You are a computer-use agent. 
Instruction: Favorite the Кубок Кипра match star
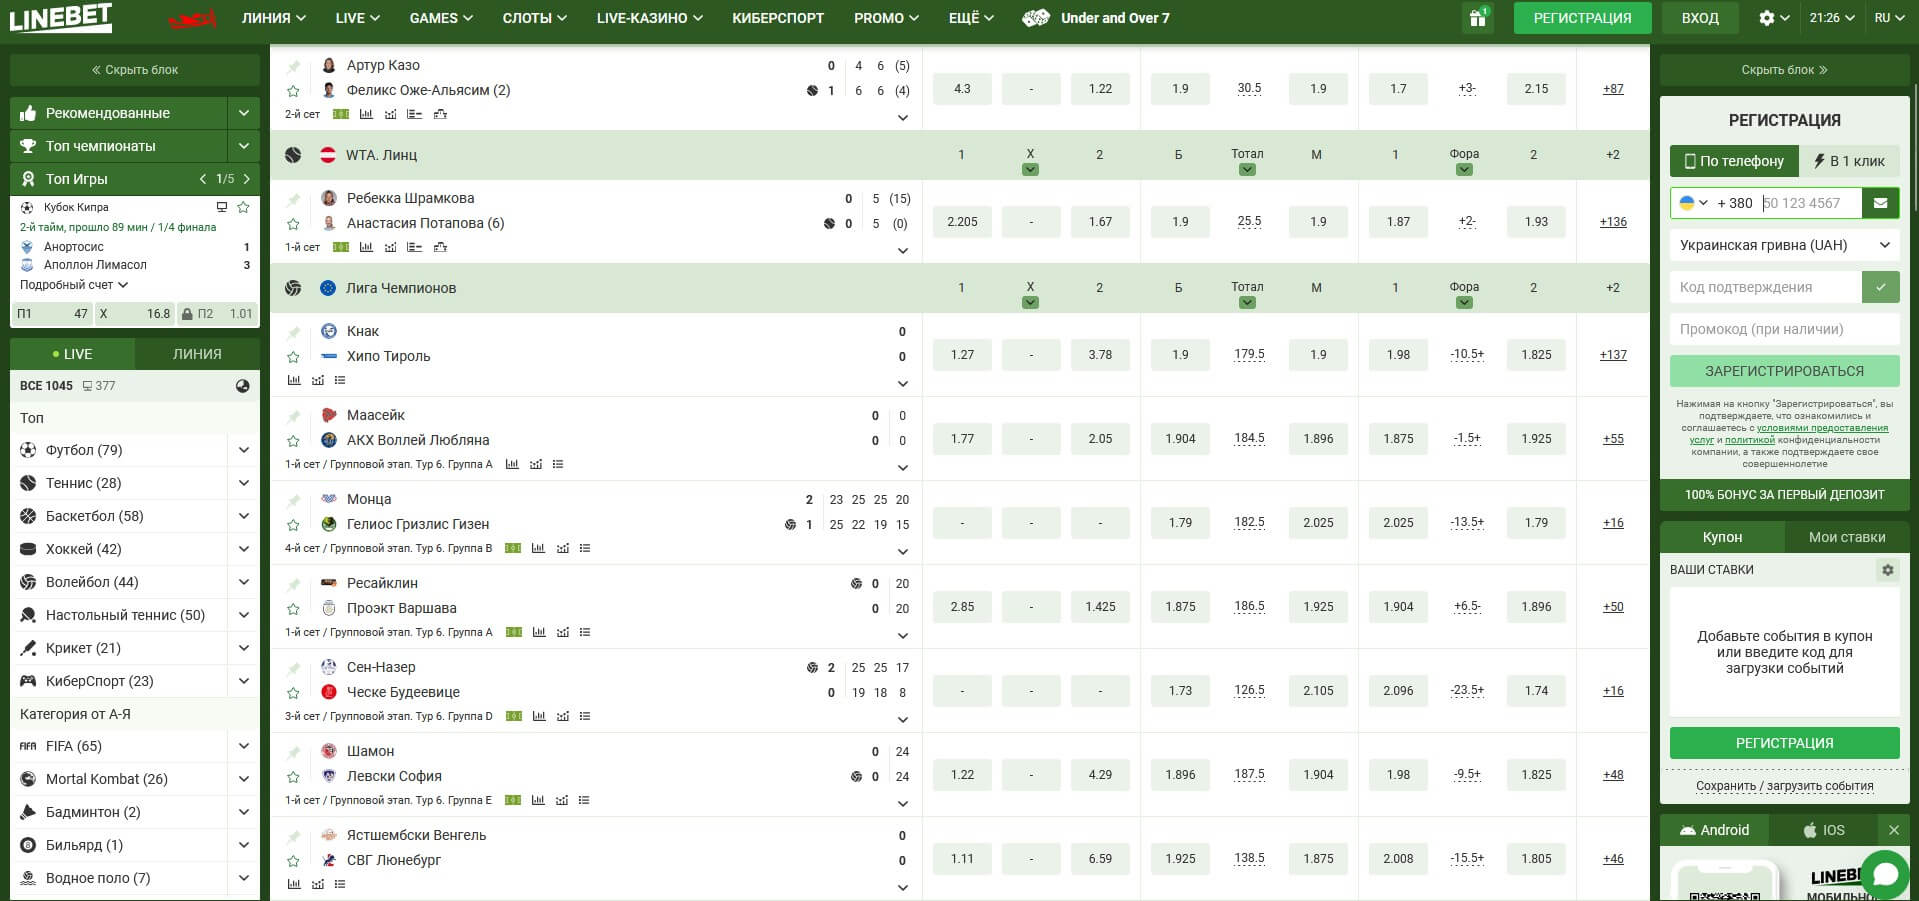coord(243,207)
